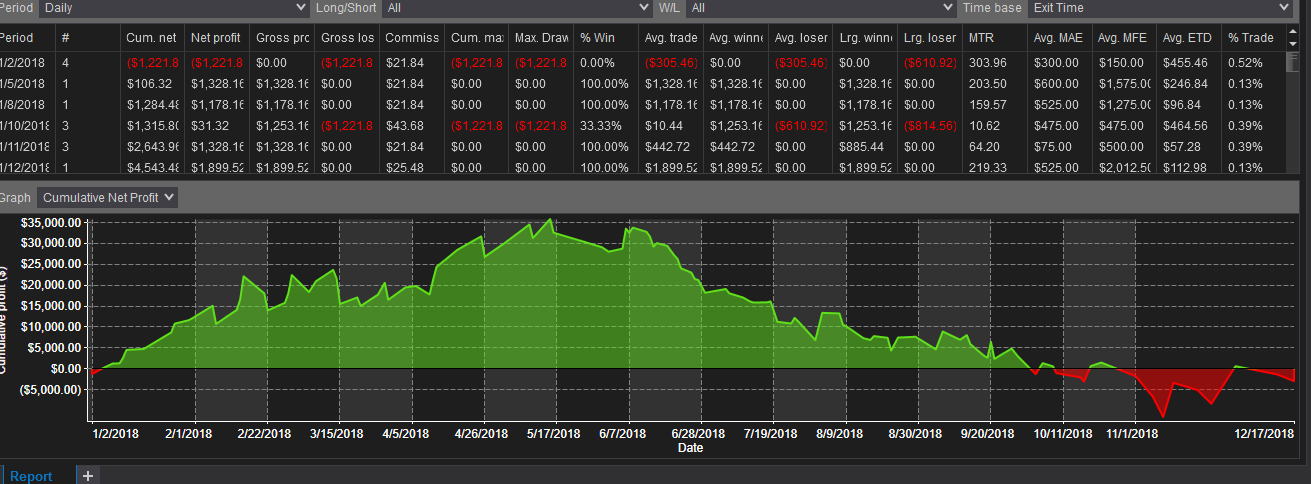Sort by the % Win column header
Image resolution: width=1311 pixels, height=484 pixels.
[604, 38]
